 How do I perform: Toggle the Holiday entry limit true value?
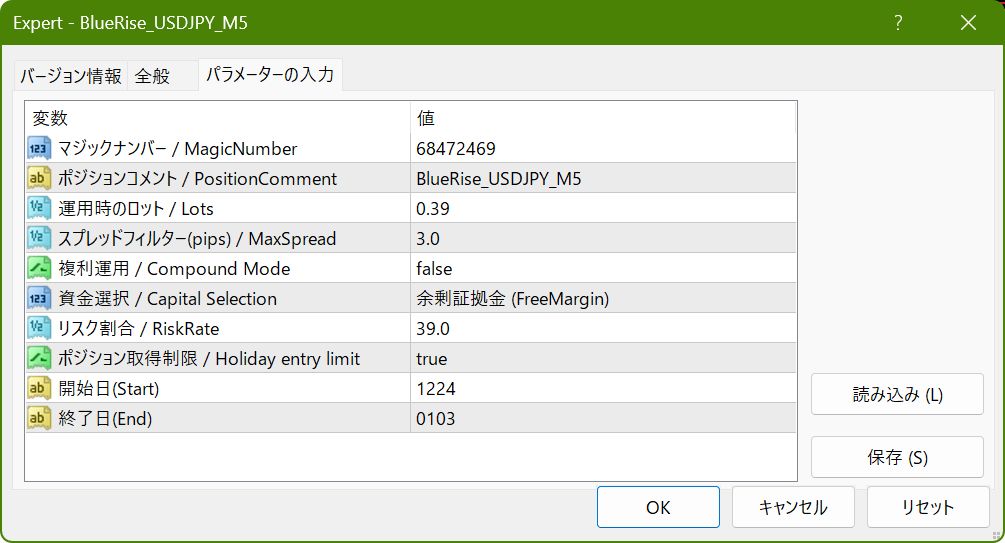[x=432, y=359]
